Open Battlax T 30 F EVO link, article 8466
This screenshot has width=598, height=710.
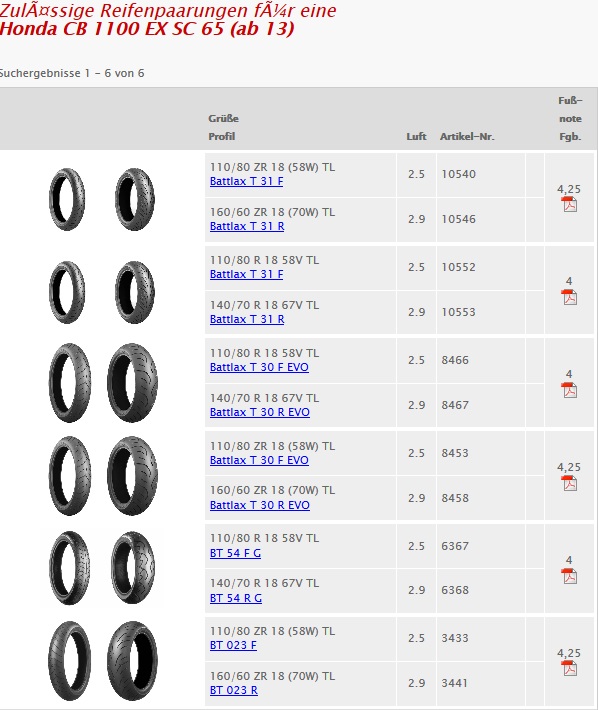[259, 367]
